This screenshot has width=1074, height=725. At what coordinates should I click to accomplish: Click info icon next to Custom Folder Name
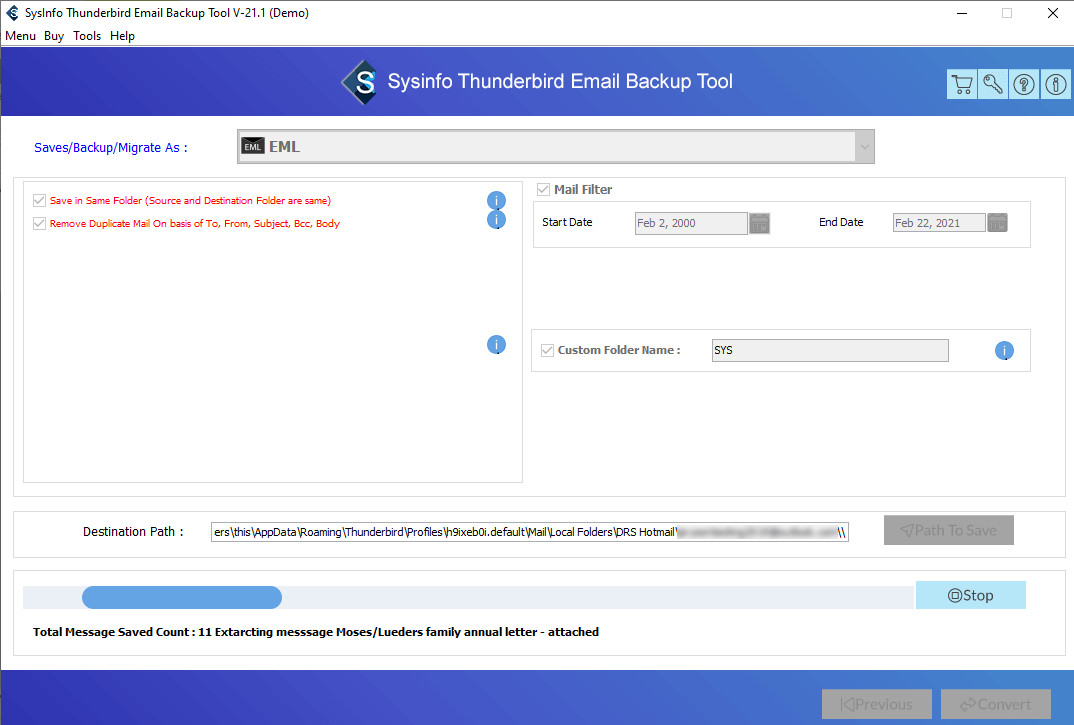(1004, 351)
